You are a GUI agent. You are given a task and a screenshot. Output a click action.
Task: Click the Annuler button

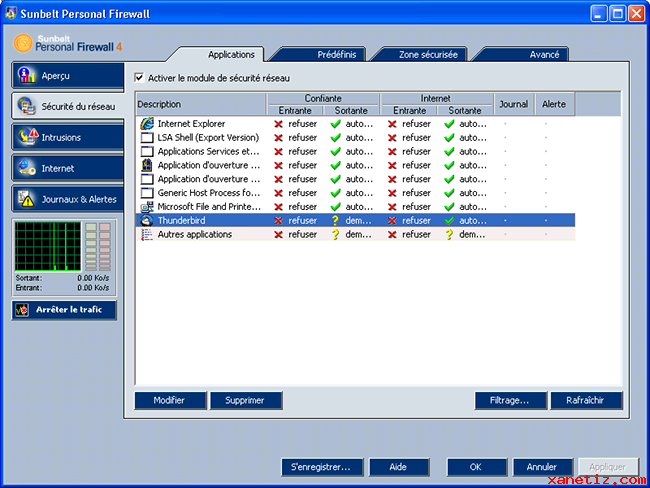click(543, 467)
